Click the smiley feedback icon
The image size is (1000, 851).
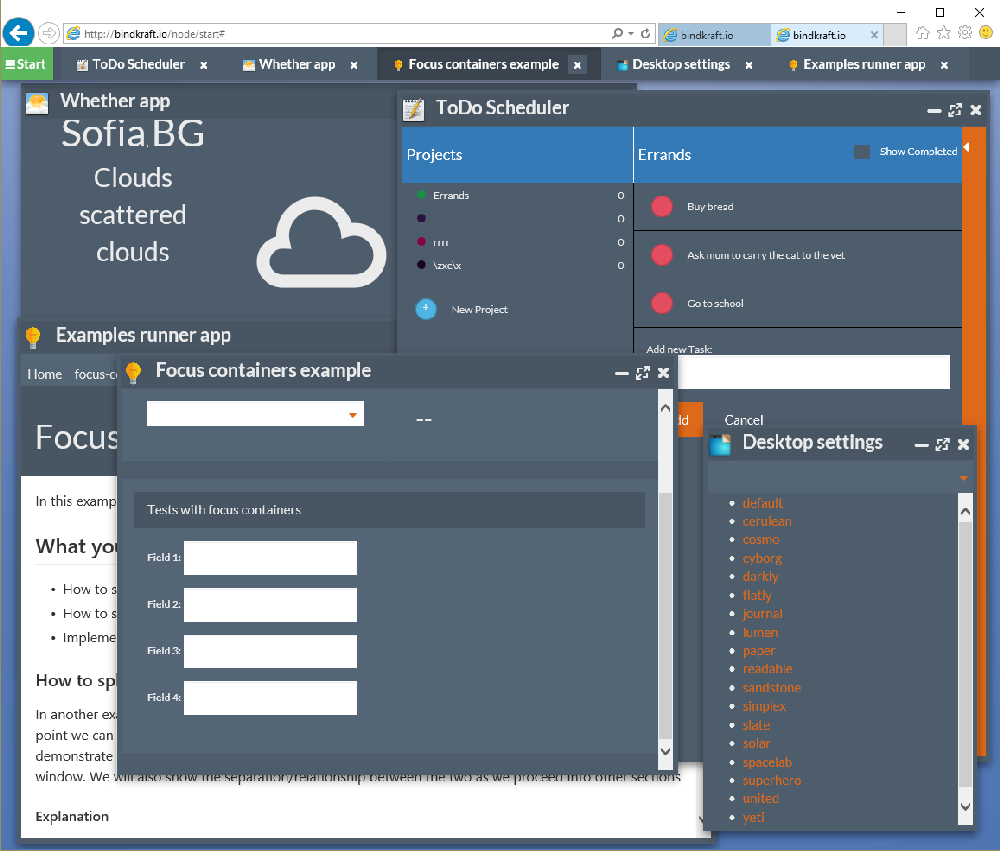coord(986,33)
